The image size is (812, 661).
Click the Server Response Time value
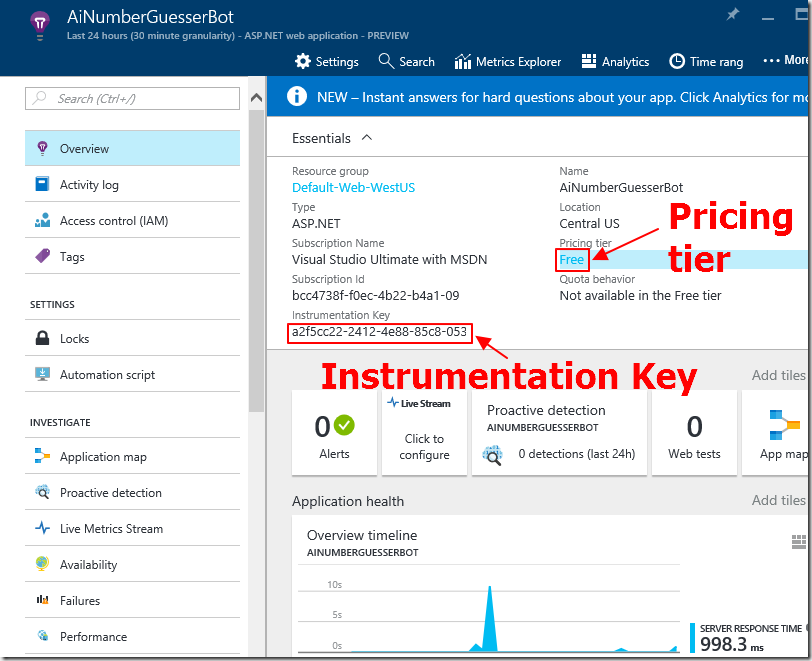pos(731,645)
